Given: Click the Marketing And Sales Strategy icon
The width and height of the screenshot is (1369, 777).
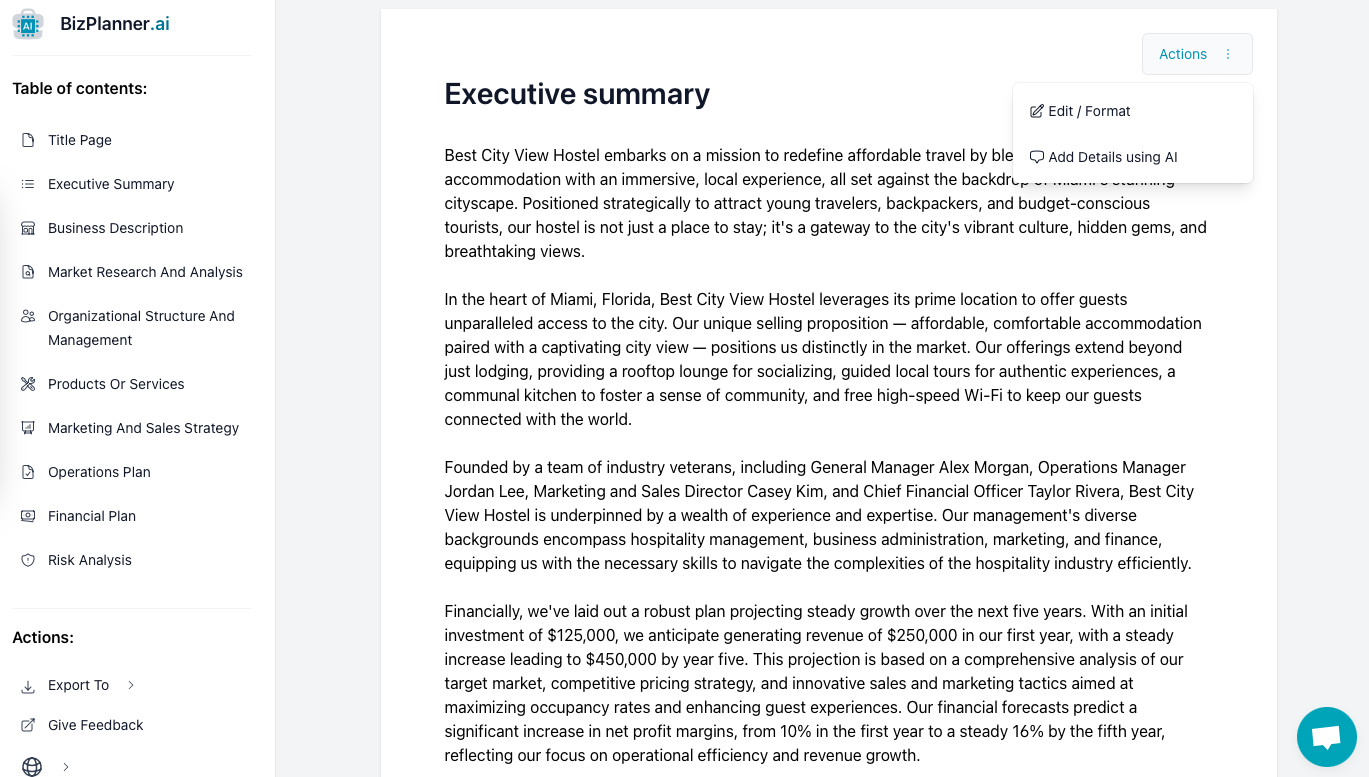Looking at the screenshot, I should [x=28, y=428].
